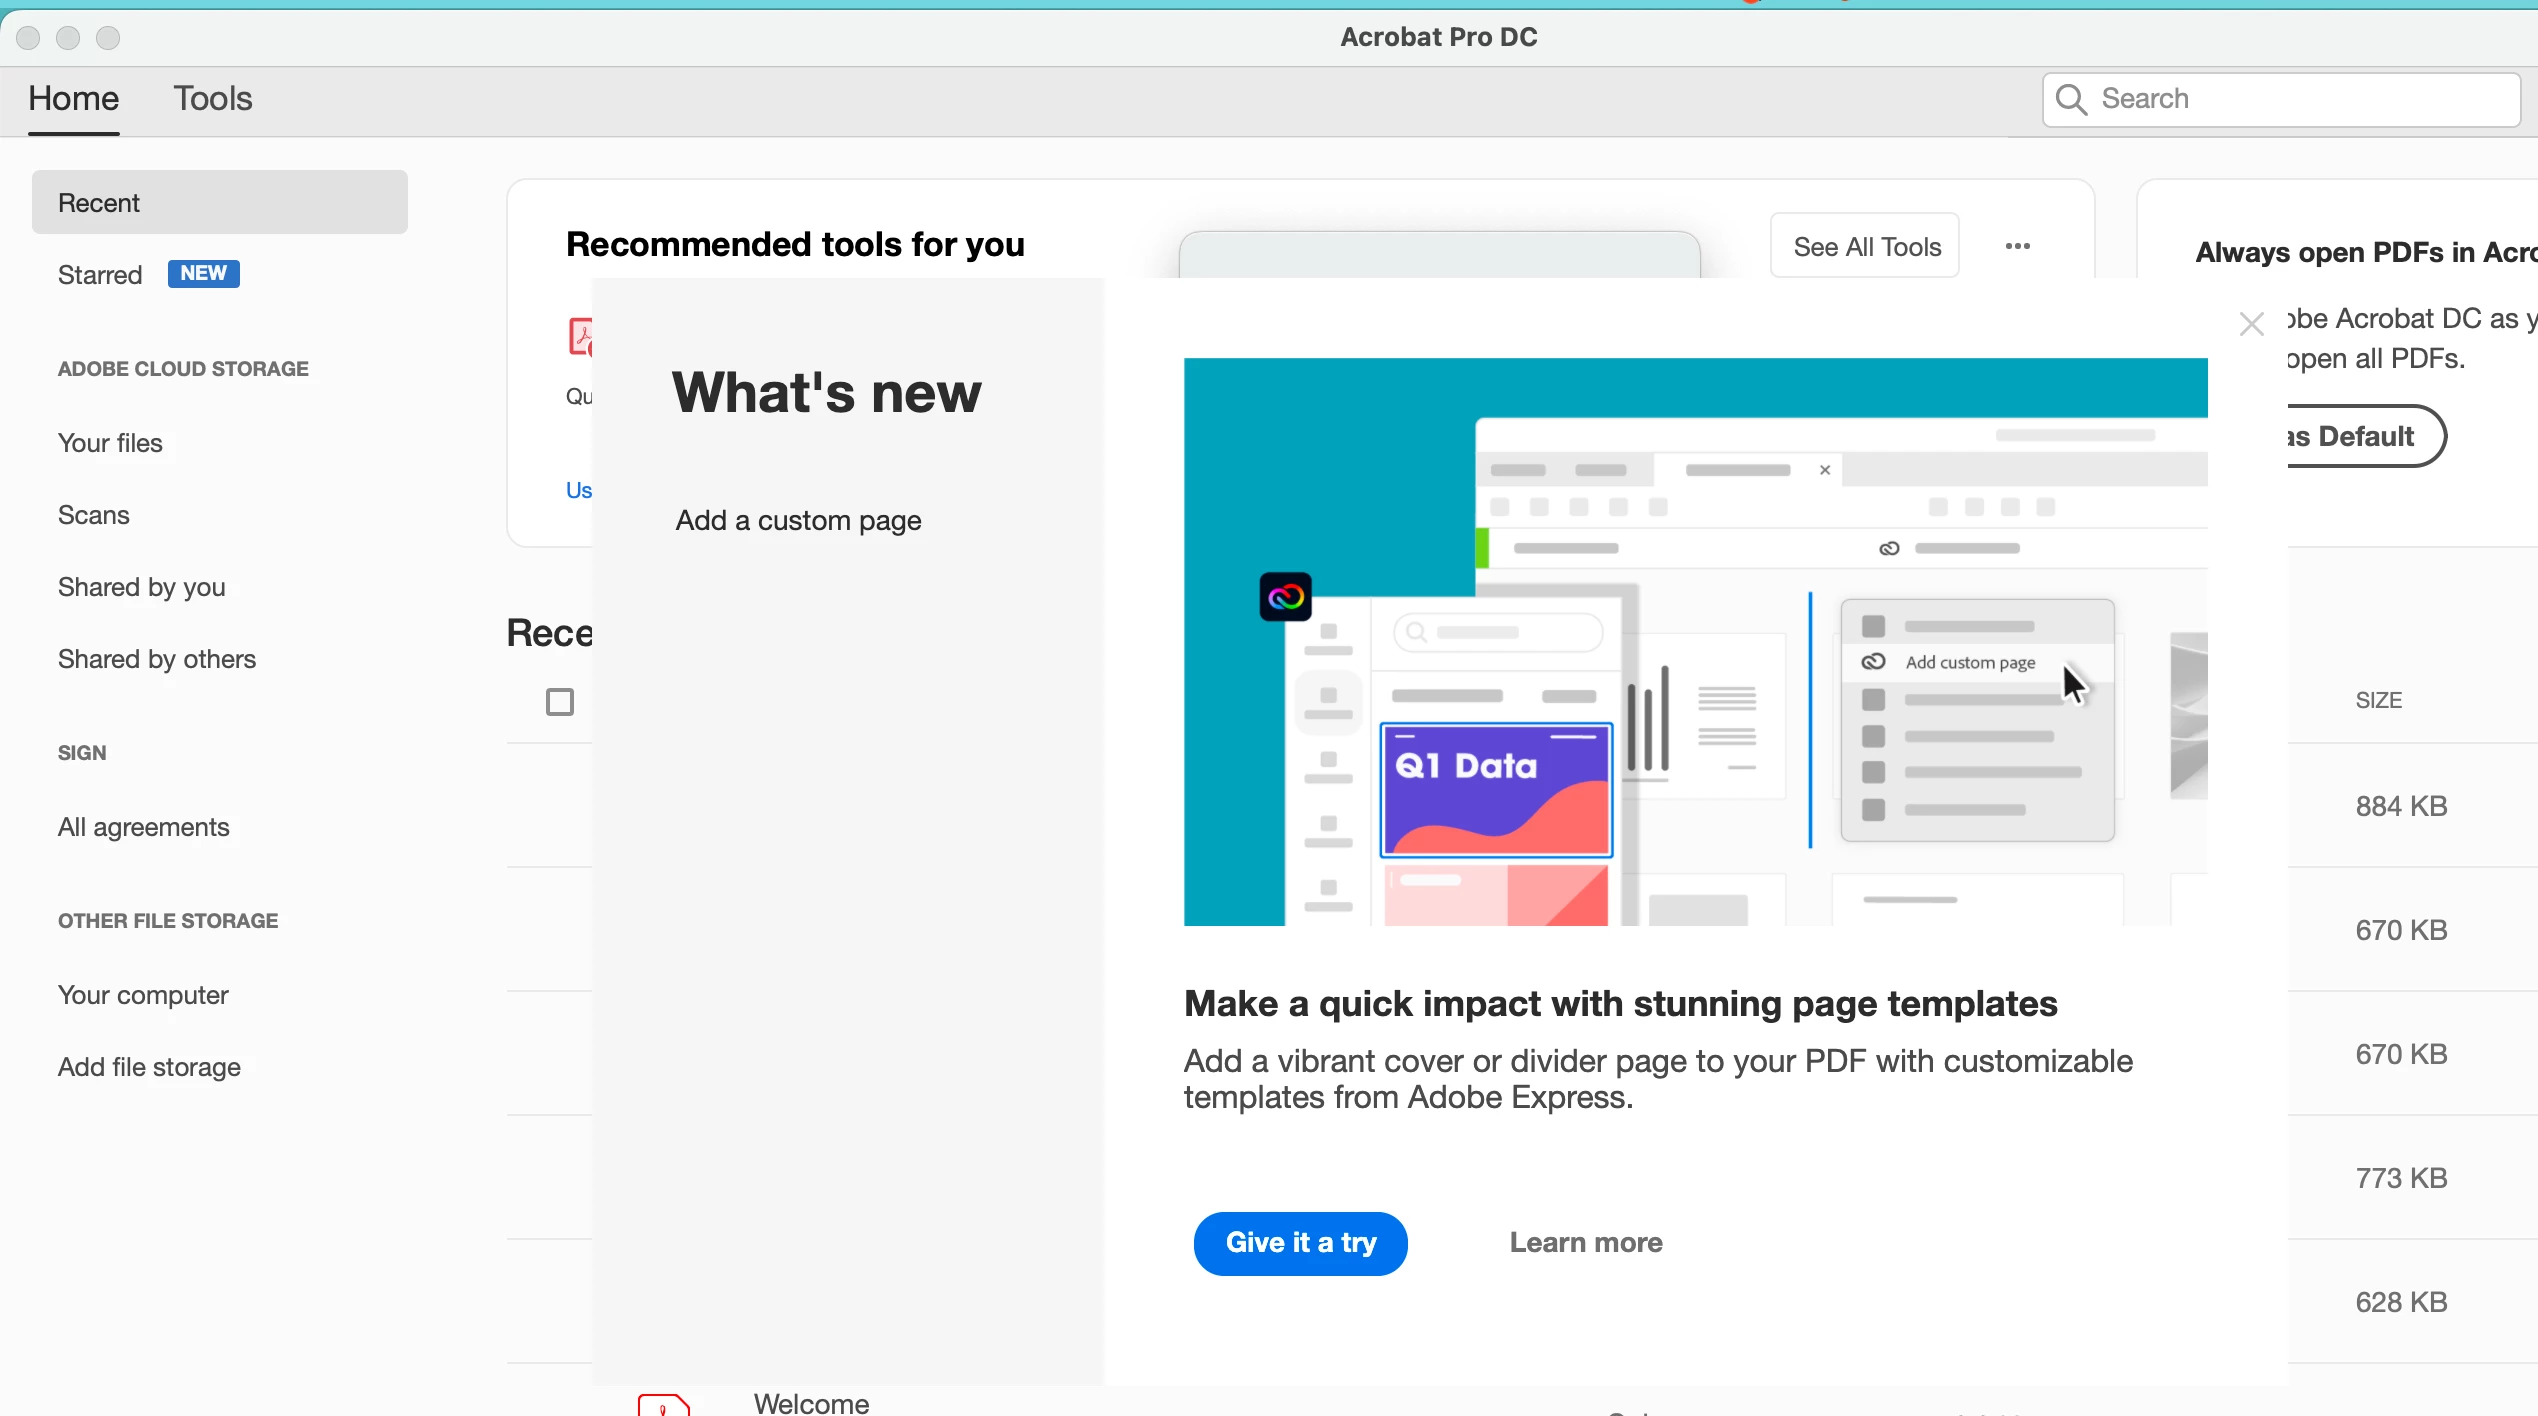Click See All Tools button
The height and width of the screenshot is (1416, 2538).
click(x=1866, y=246)
